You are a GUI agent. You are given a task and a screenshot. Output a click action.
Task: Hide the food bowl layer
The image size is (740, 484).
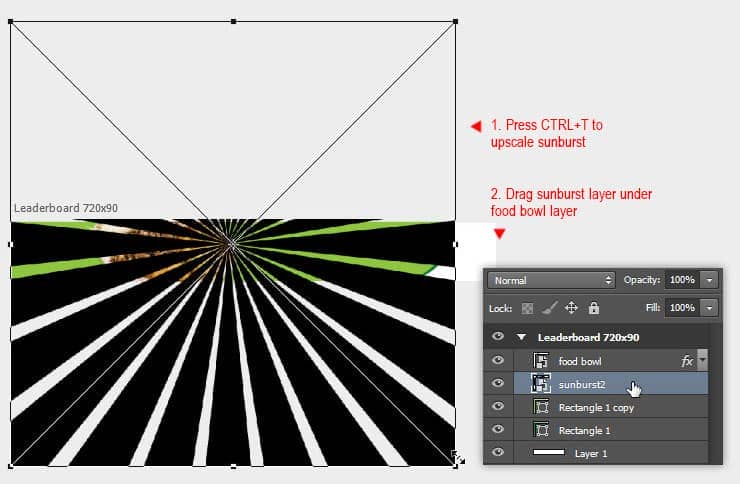(498, 360)
